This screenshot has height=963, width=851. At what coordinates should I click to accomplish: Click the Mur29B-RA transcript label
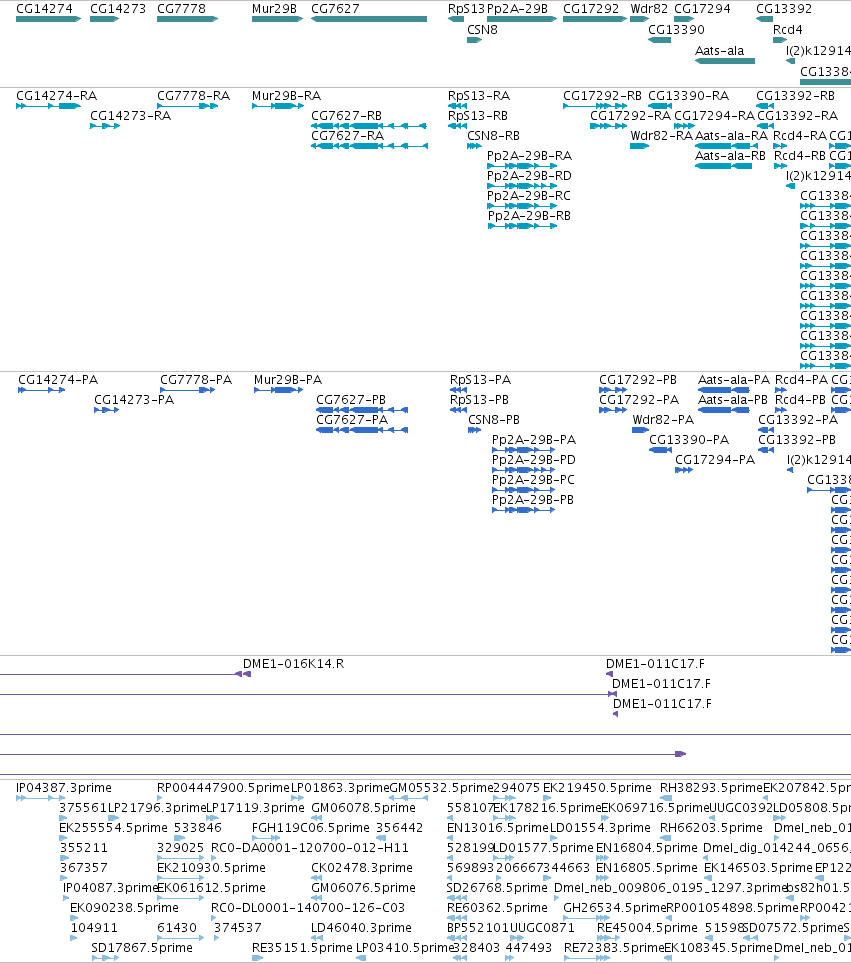point(286,96)
